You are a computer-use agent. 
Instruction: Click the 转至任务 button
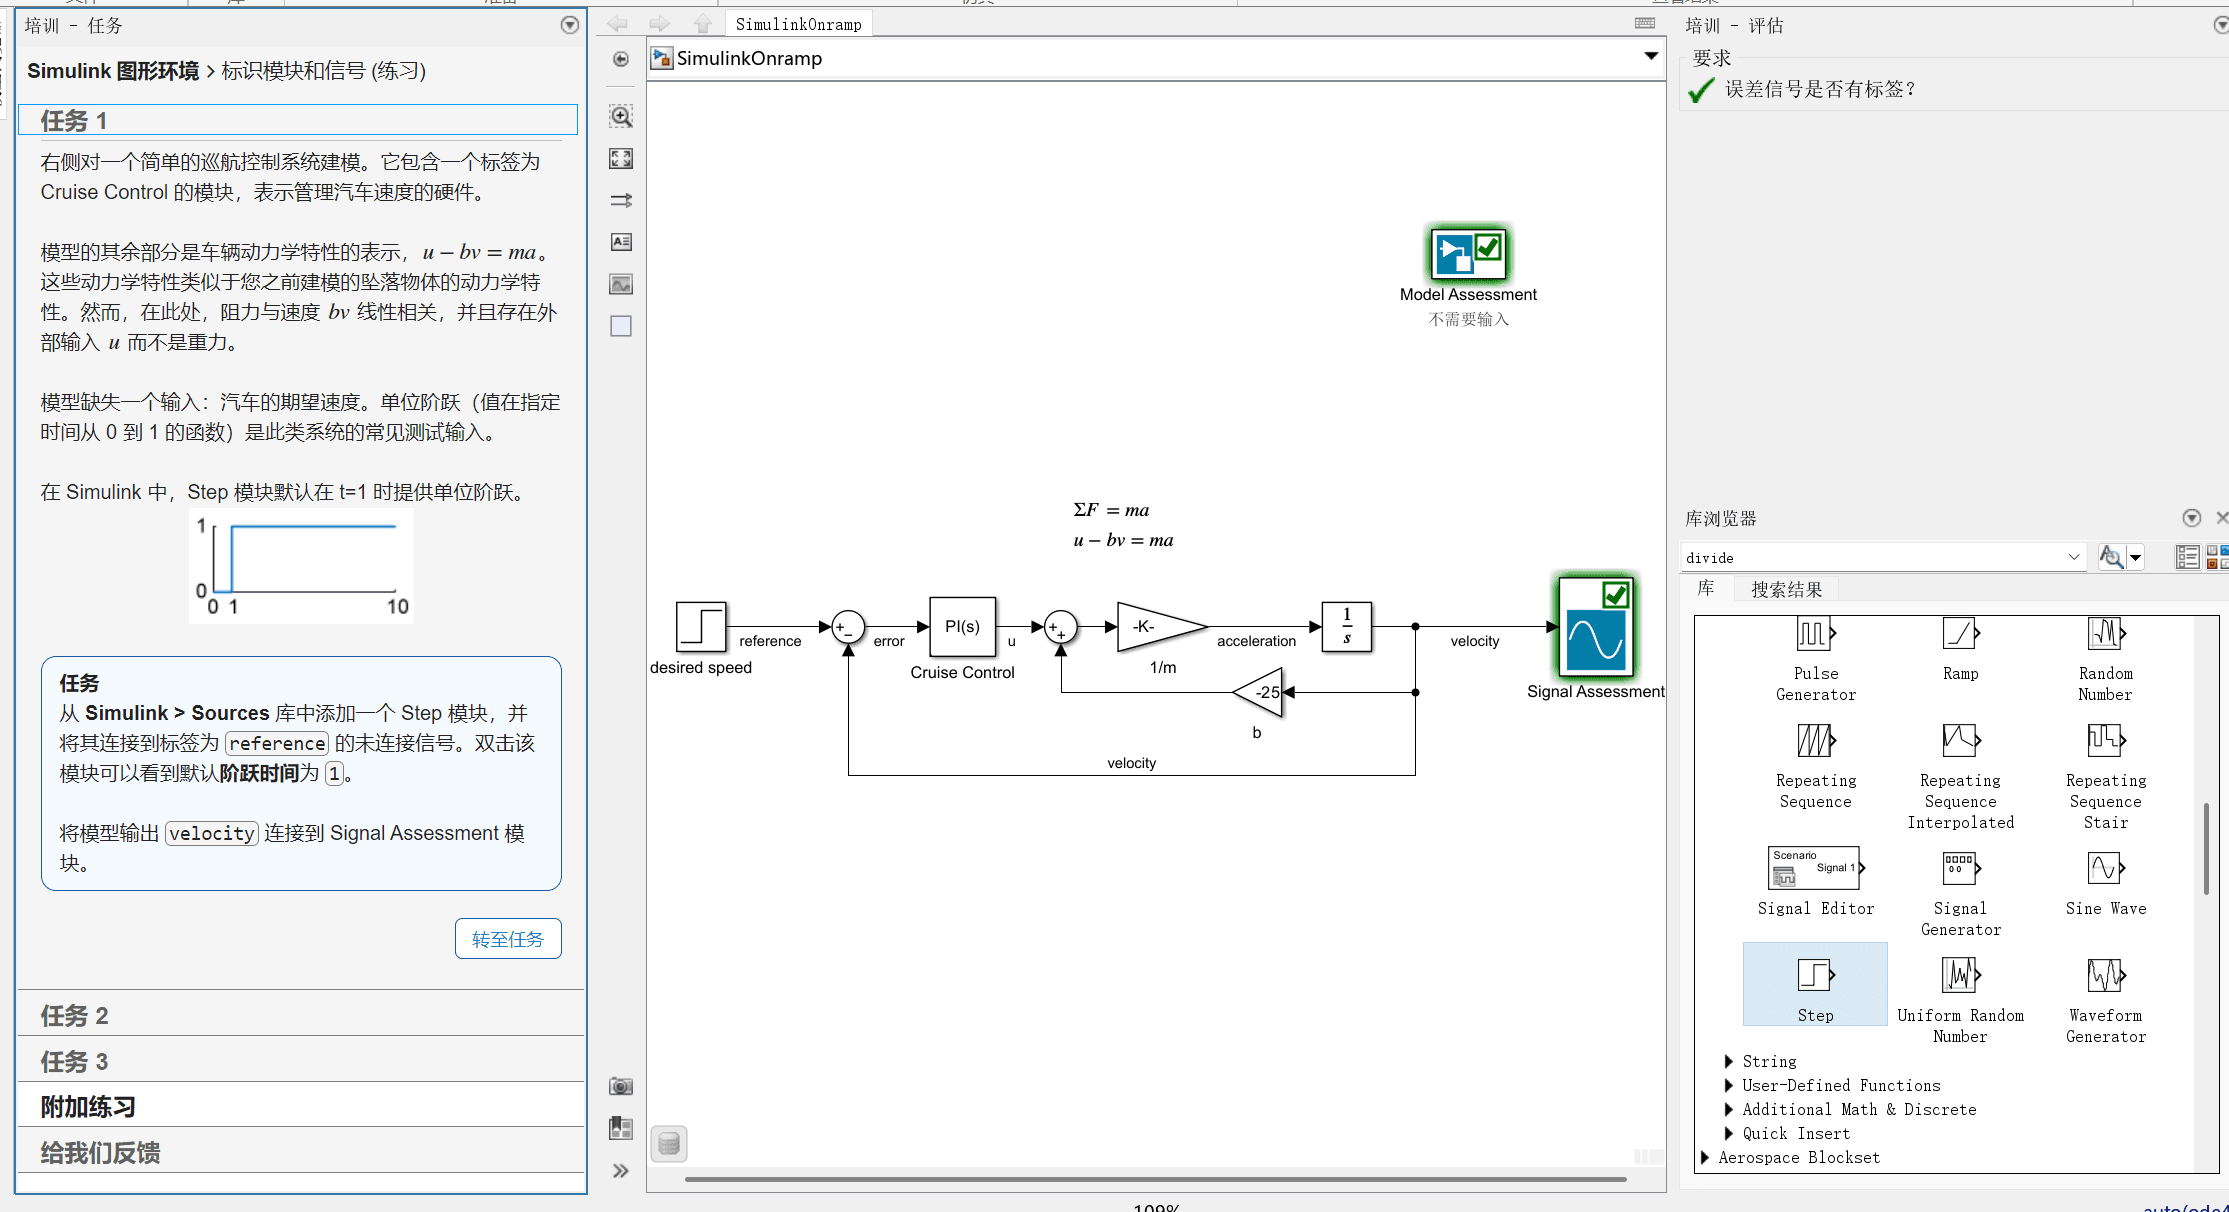click(508, 939)
